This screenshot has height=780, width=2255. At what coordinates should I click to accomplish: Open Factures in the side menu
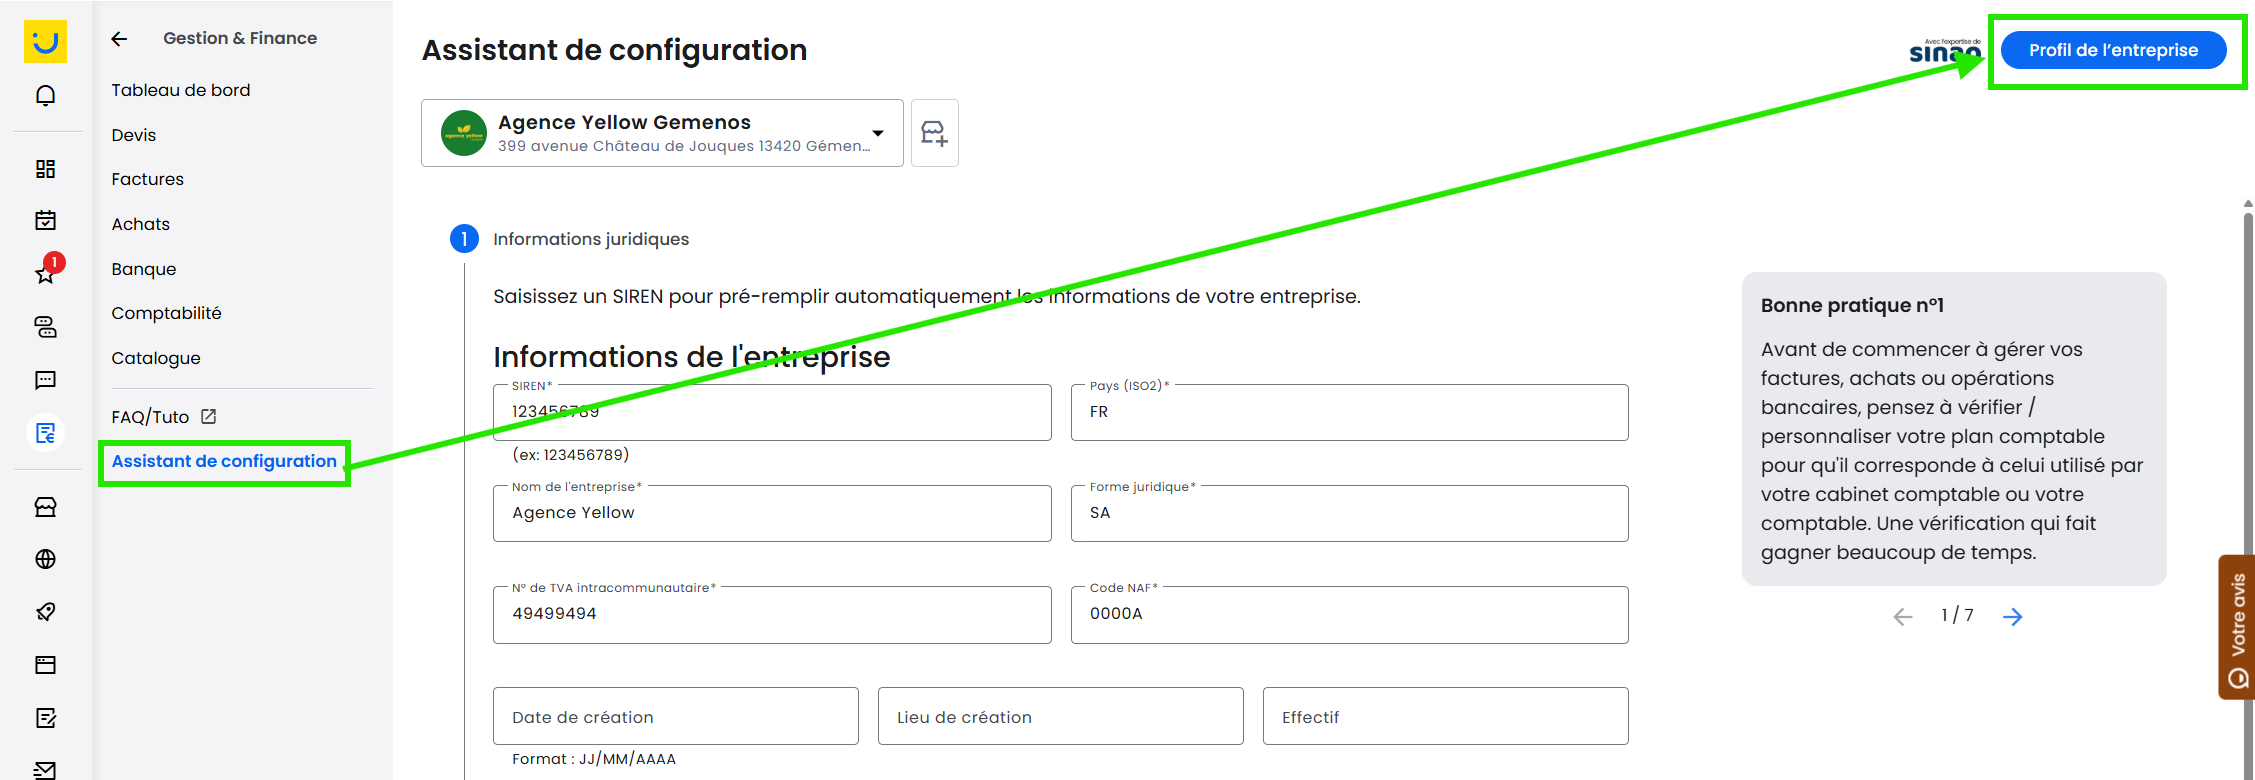point(148,179)
